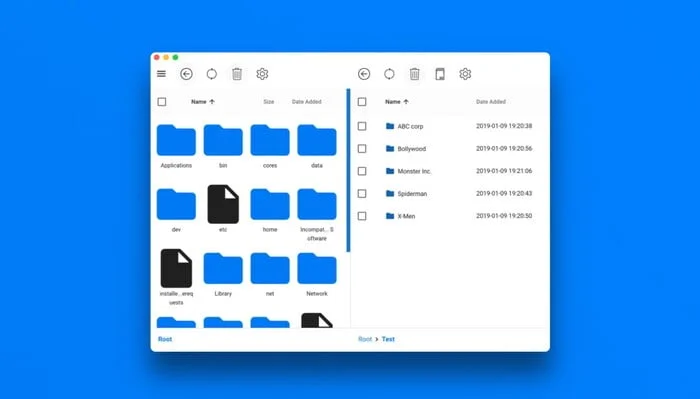This screenshot has width=700, height=399.
Task: Click the date 2019-01-09 19:21:06
Action: (x=504, y=170)
